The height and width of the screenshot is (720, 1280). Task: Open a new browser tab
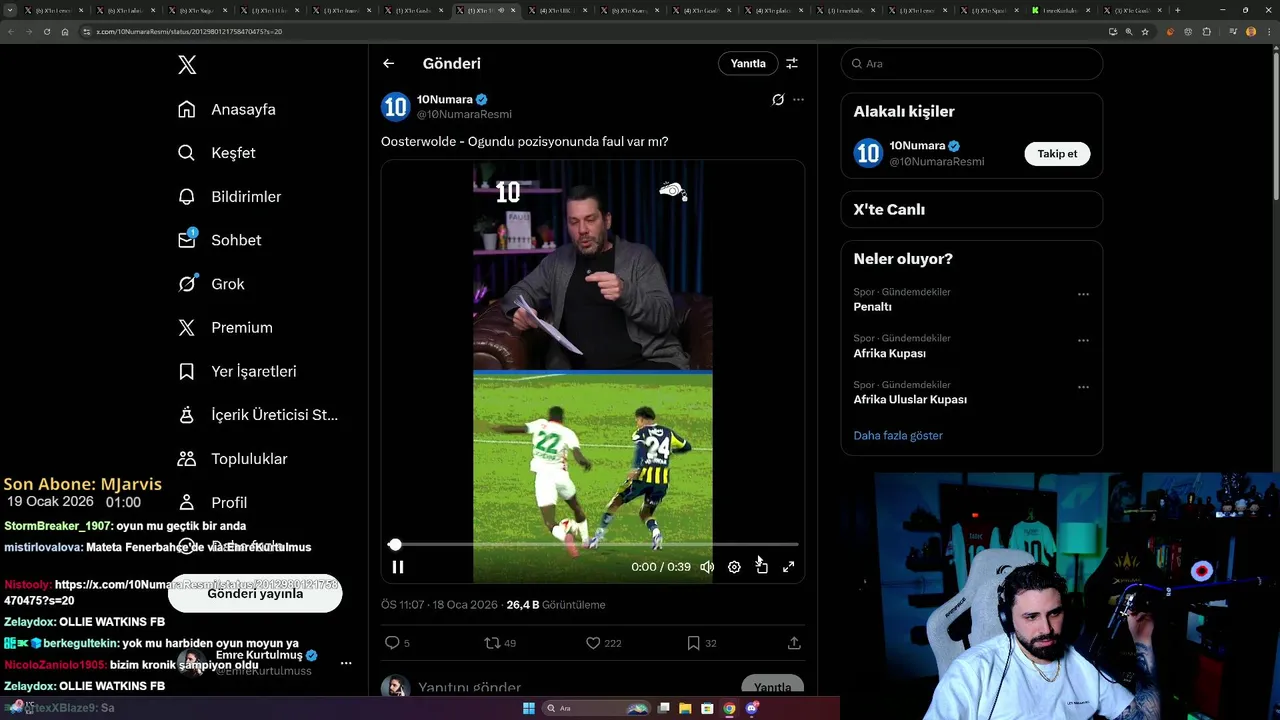1177,10
